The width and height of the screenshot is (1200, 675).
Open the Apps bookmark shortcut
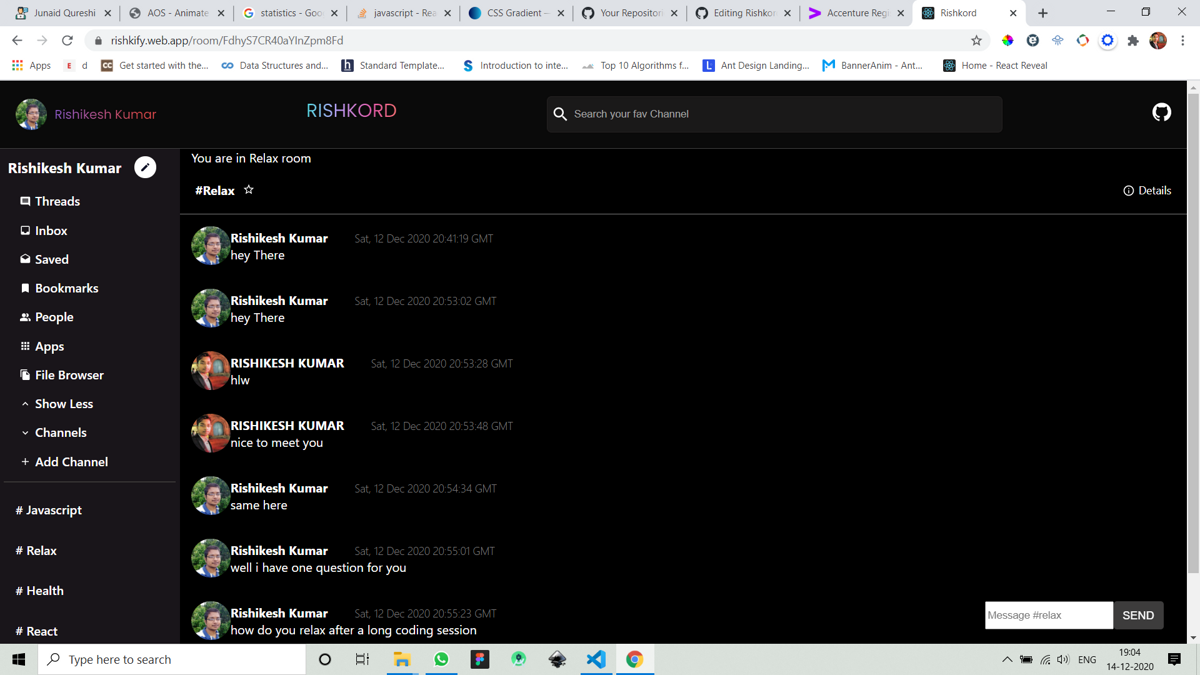(31, 65)
